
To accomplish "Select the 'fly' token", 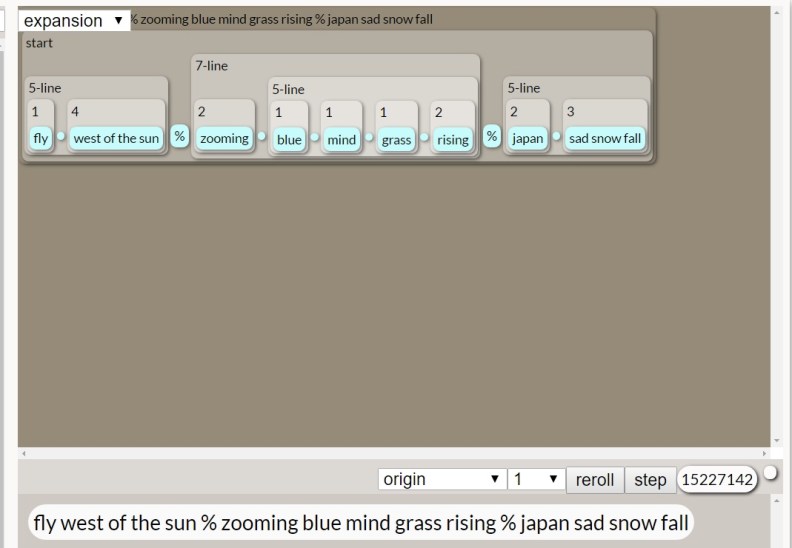I will 40,138.
